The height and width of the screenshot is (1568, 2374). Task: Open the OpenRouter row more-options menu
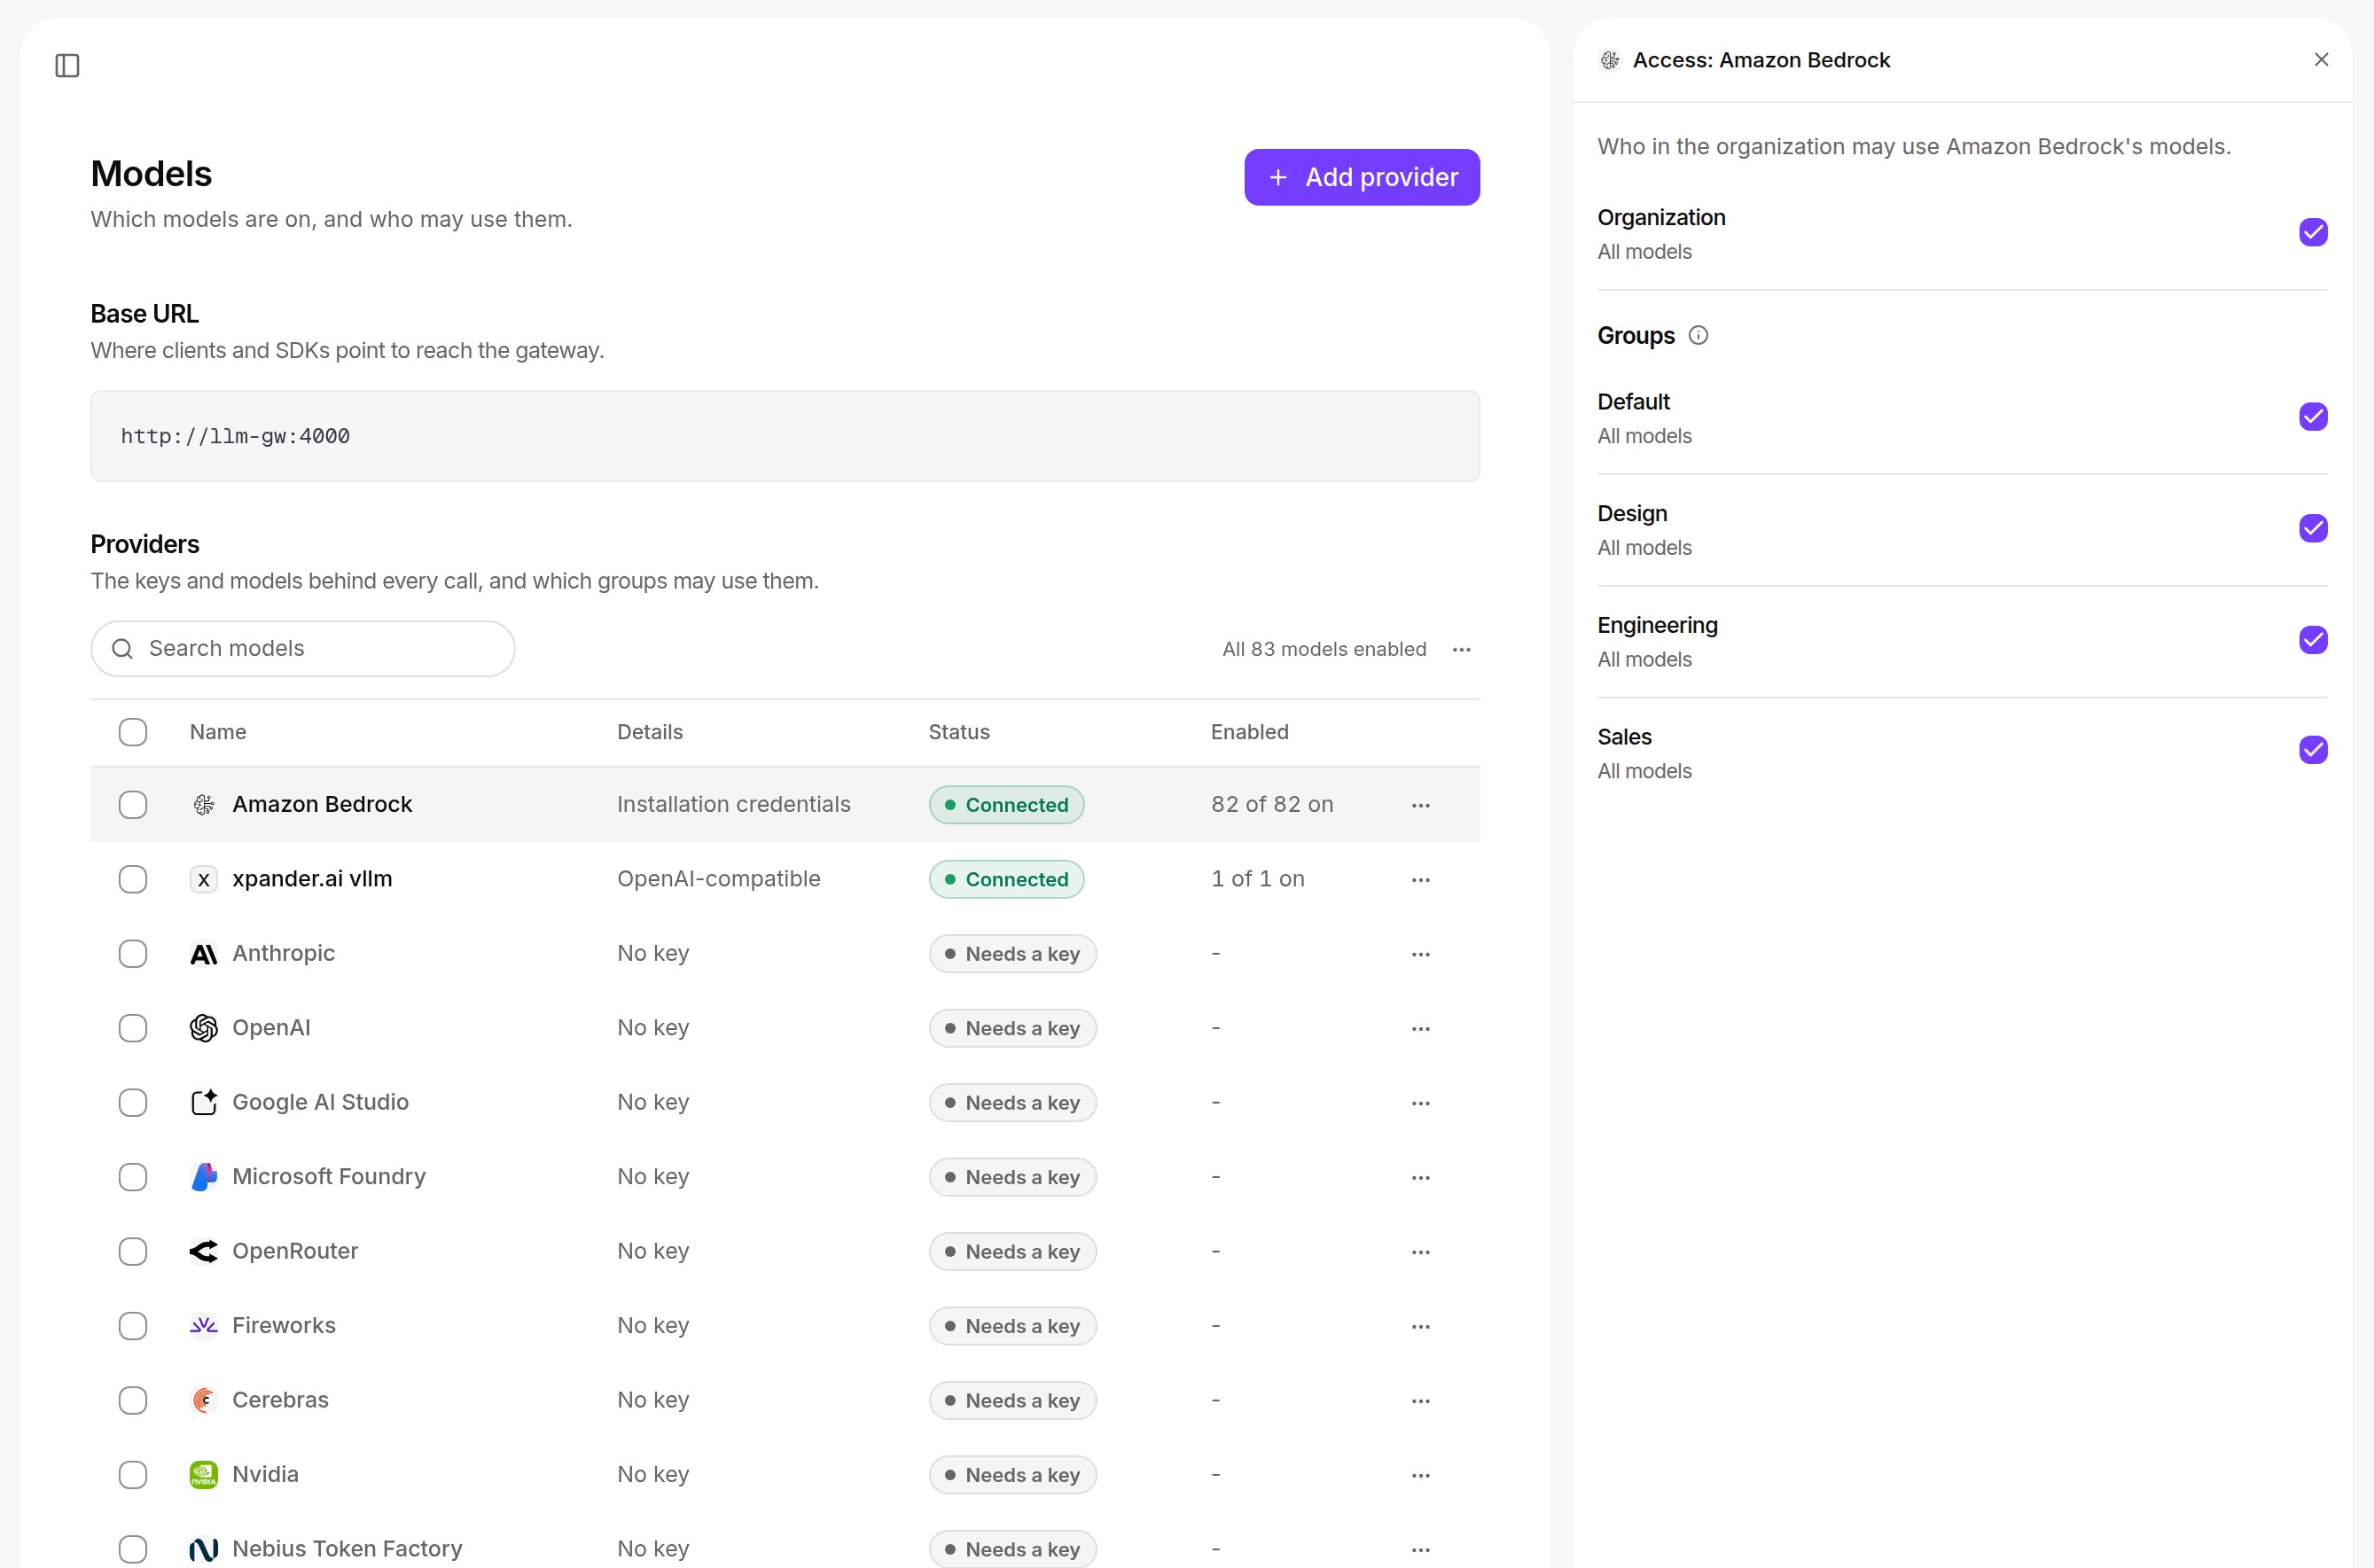pos(1421,1252)
